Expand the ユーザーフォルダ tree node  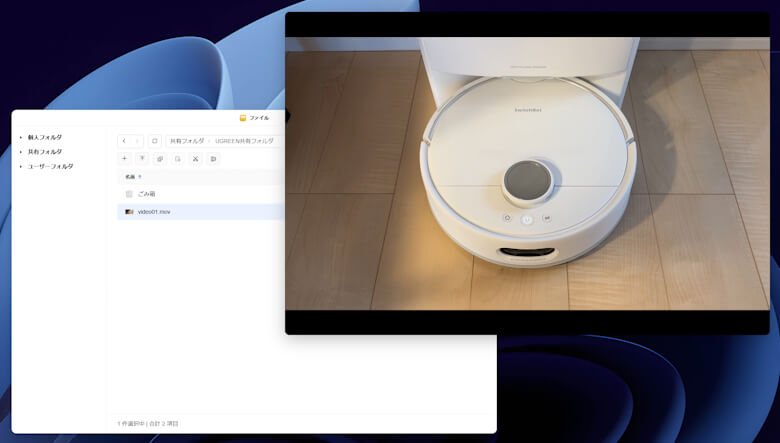tap(21, 166)
